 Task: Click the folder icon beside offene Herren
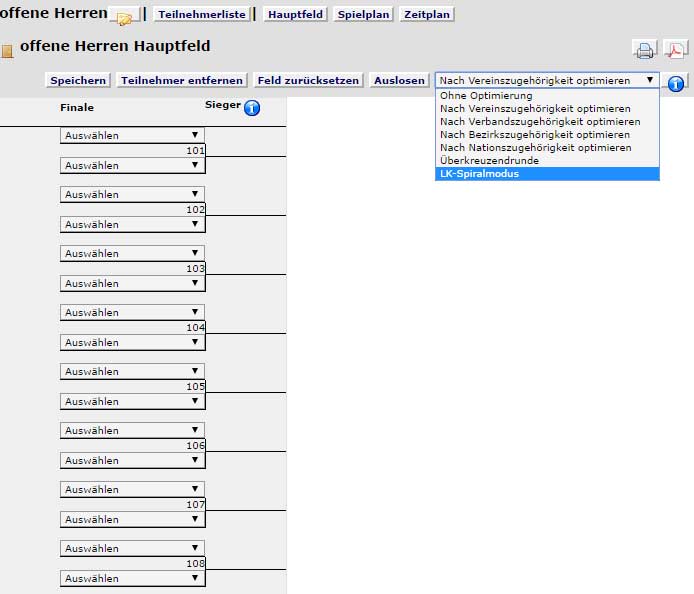coord(125,17)
